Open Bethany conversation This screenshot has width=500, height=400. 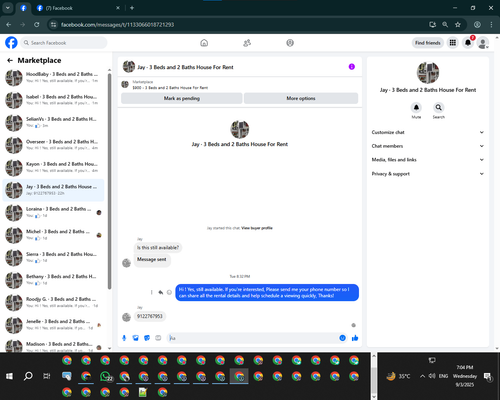[53, 279]
